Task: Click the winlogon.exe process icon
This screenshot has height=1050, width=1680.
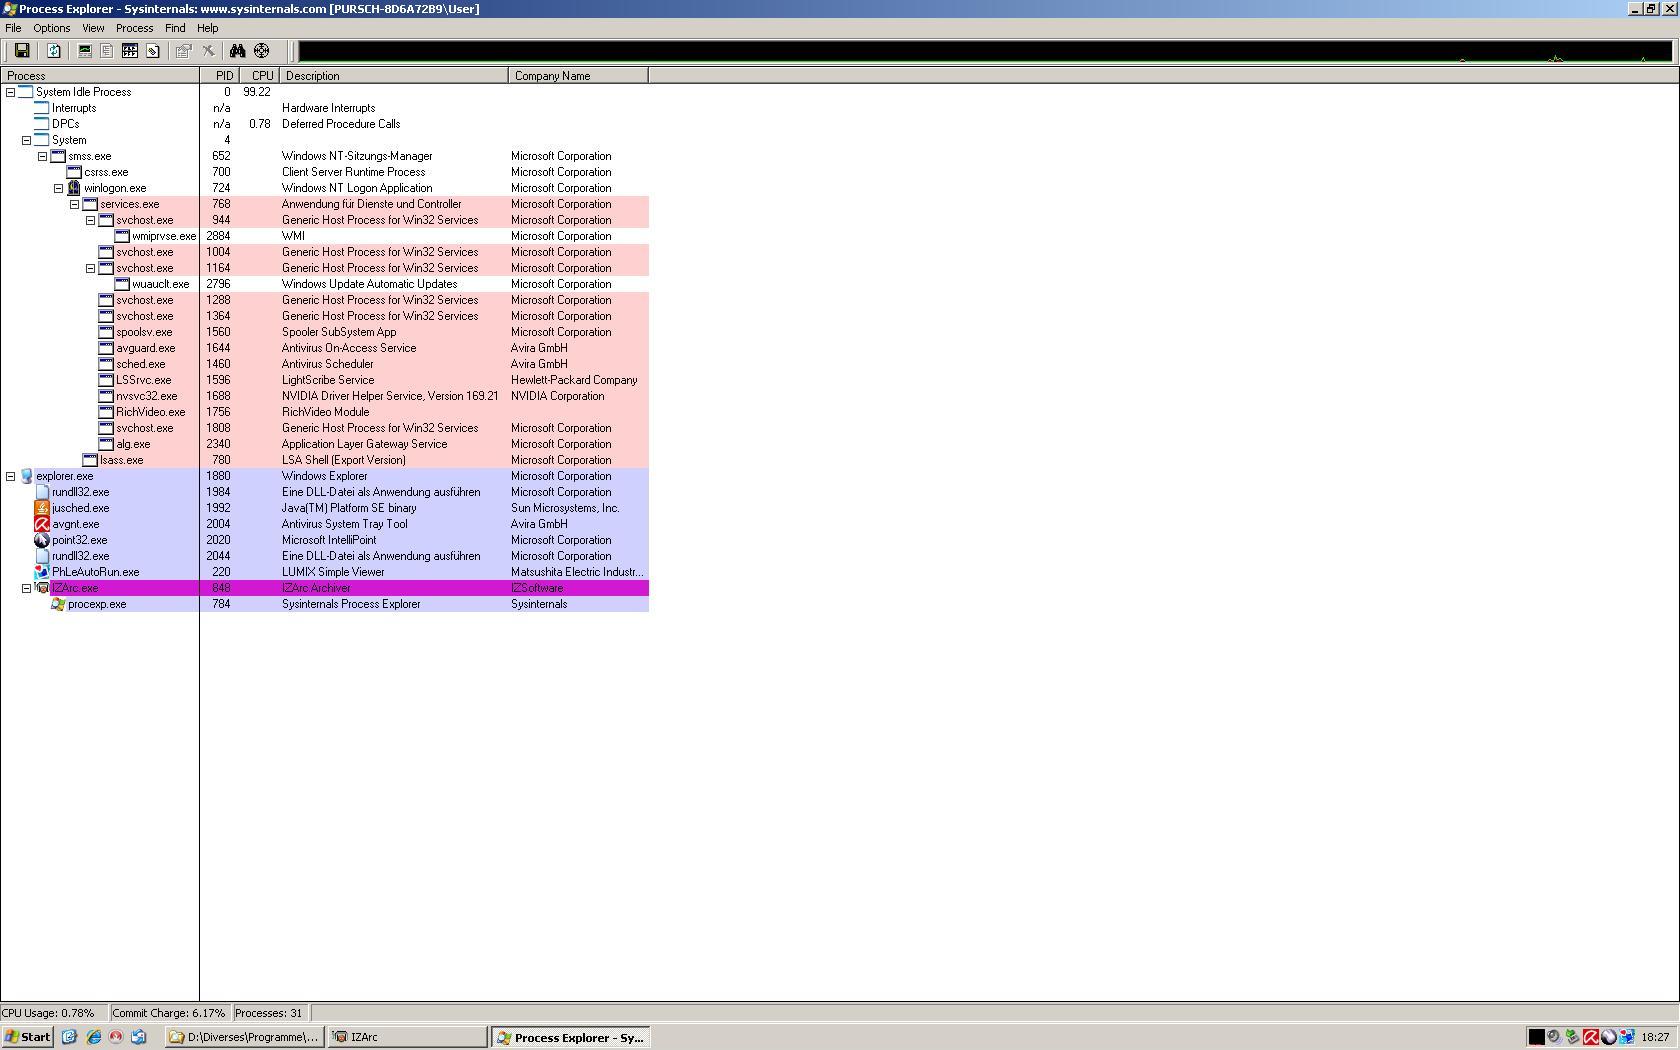Action: pyautogui.click(x=74, y=188)
